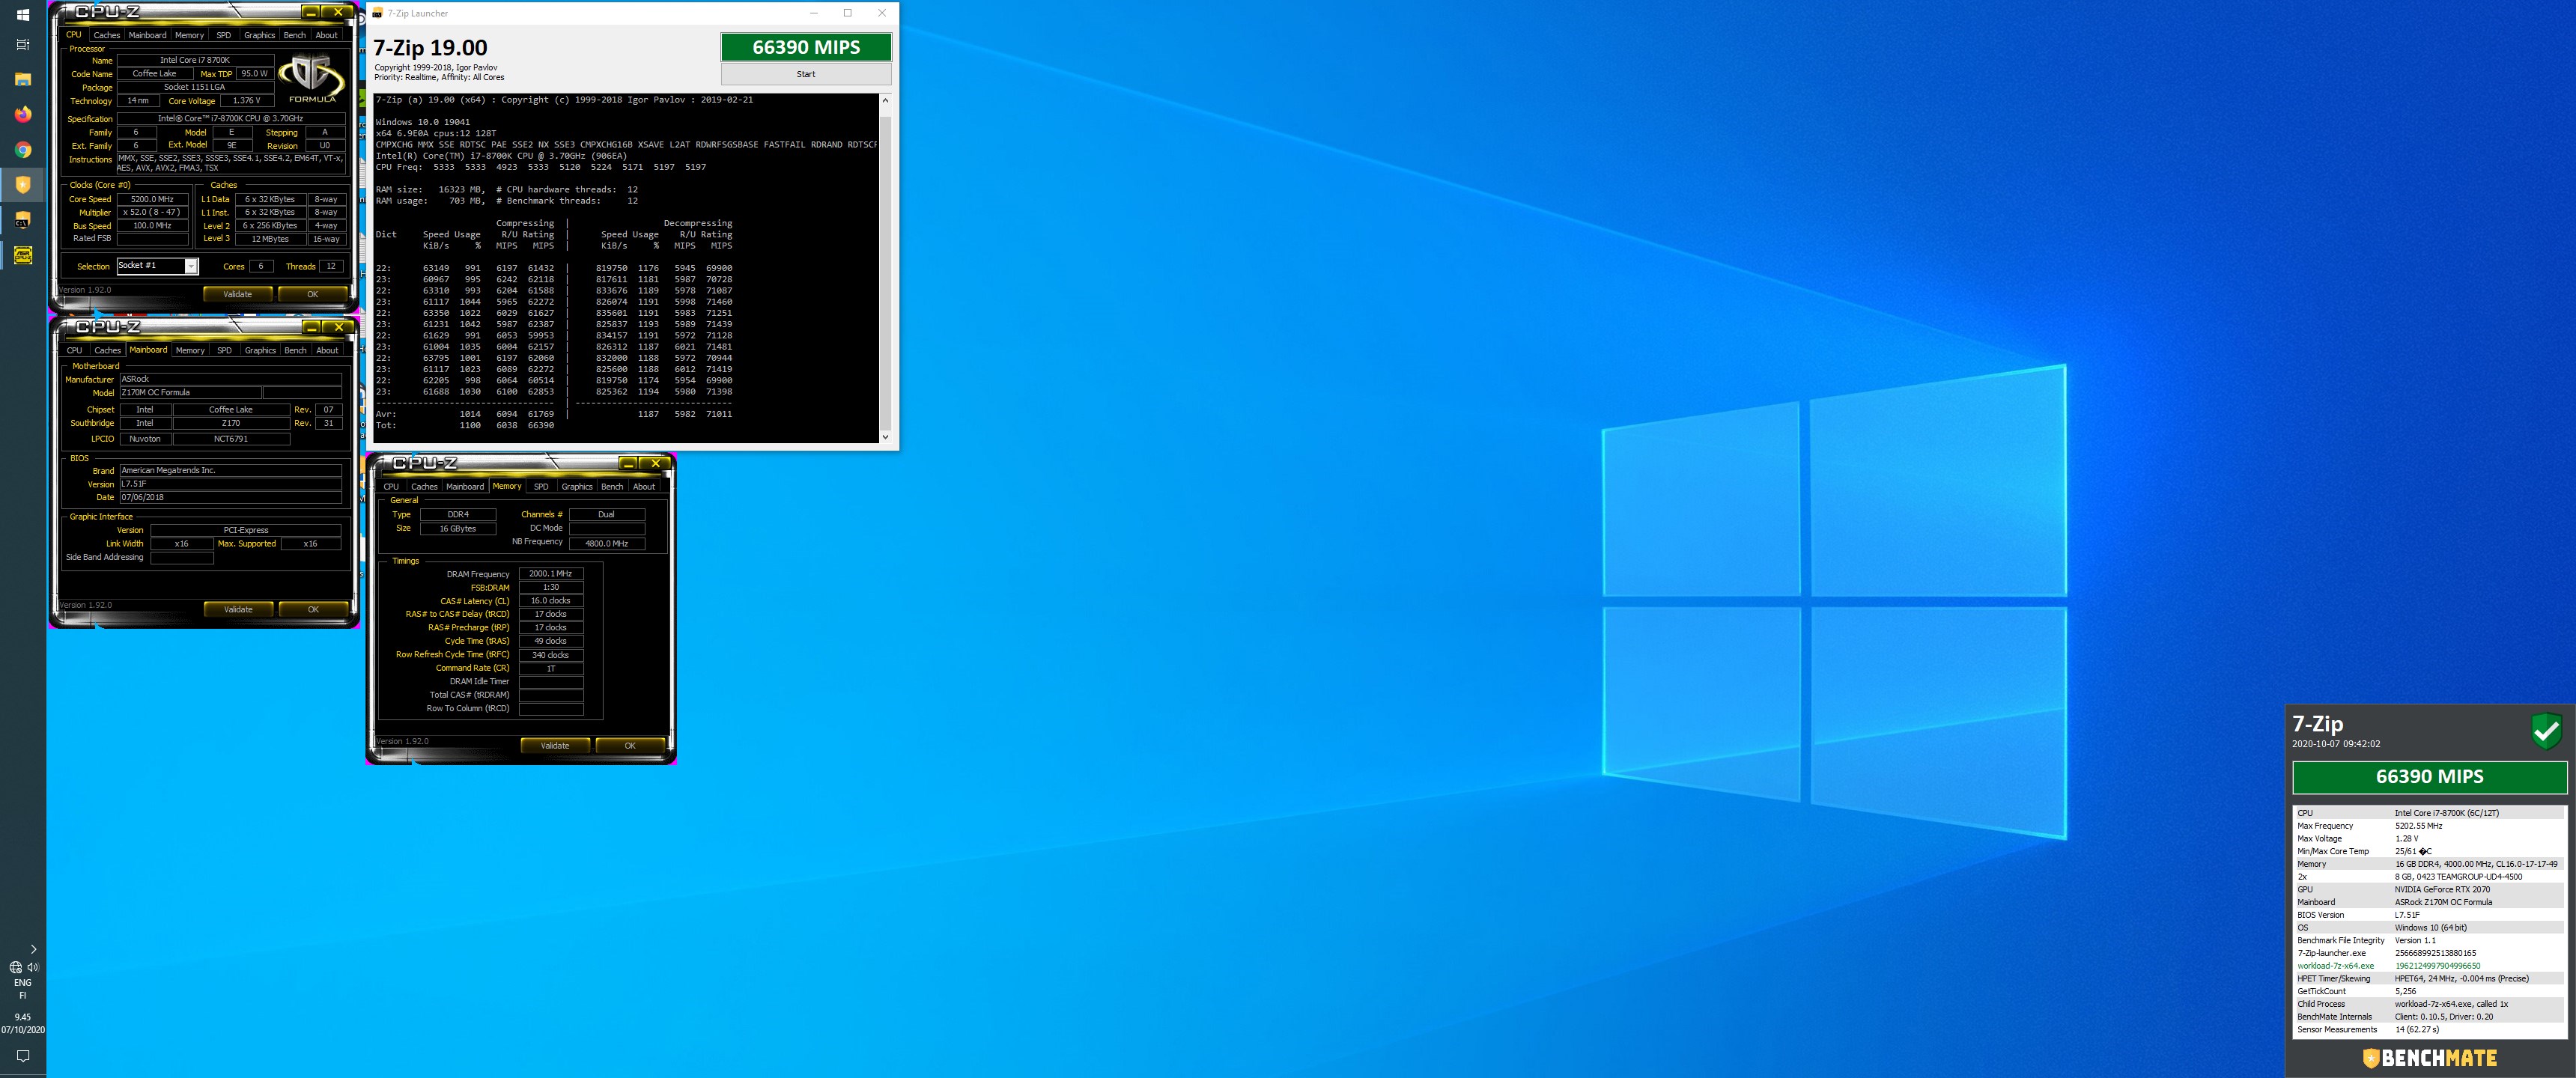Screen dimensions: 2576x1078
Task: Minimize the CPU-Z Memory window
Action: coord(628,463)
